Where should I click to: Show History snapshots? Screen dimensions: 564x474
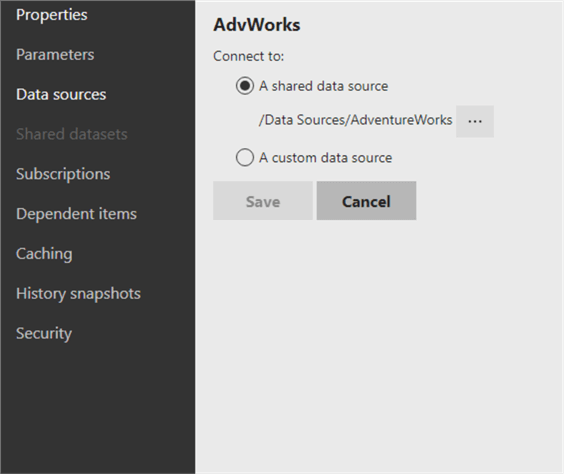point(78,294)
